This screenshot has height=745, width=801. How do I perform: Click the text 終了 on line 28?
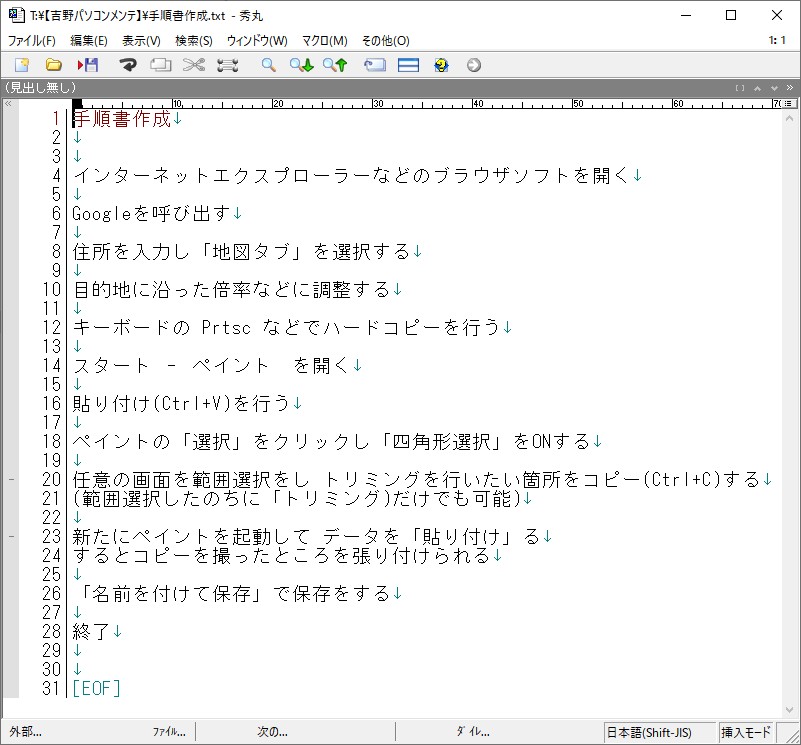click(92, 632)
